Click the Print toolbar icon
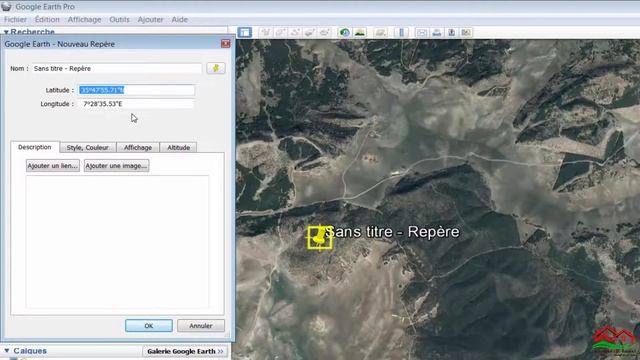 point(437,32)
